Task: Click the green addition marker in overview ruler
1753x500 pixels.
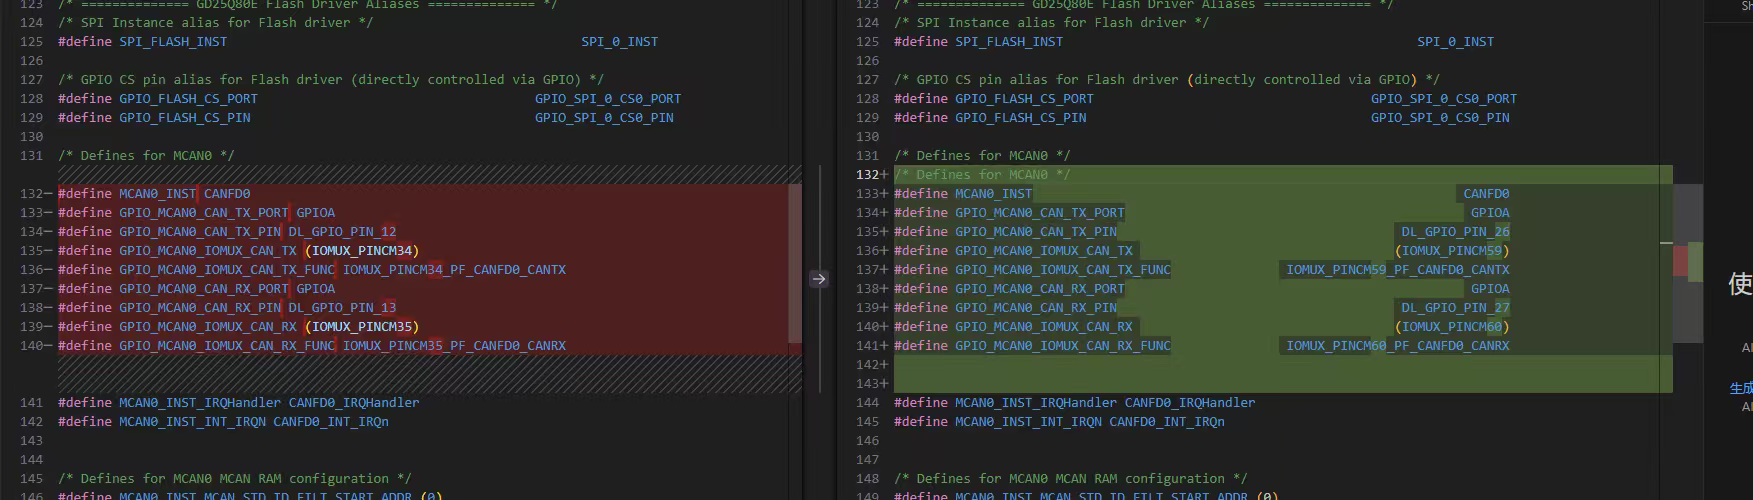Action: click(x=1695, y=262)
